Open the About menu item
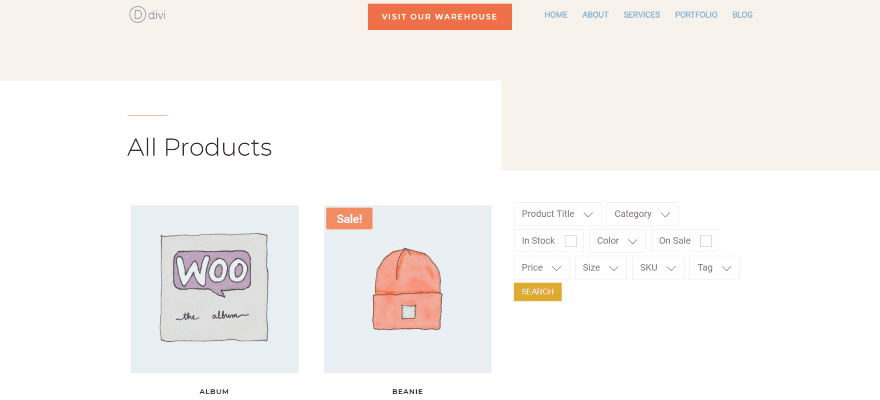The width and height of the screenshot is (880, 400). (595, 15)
